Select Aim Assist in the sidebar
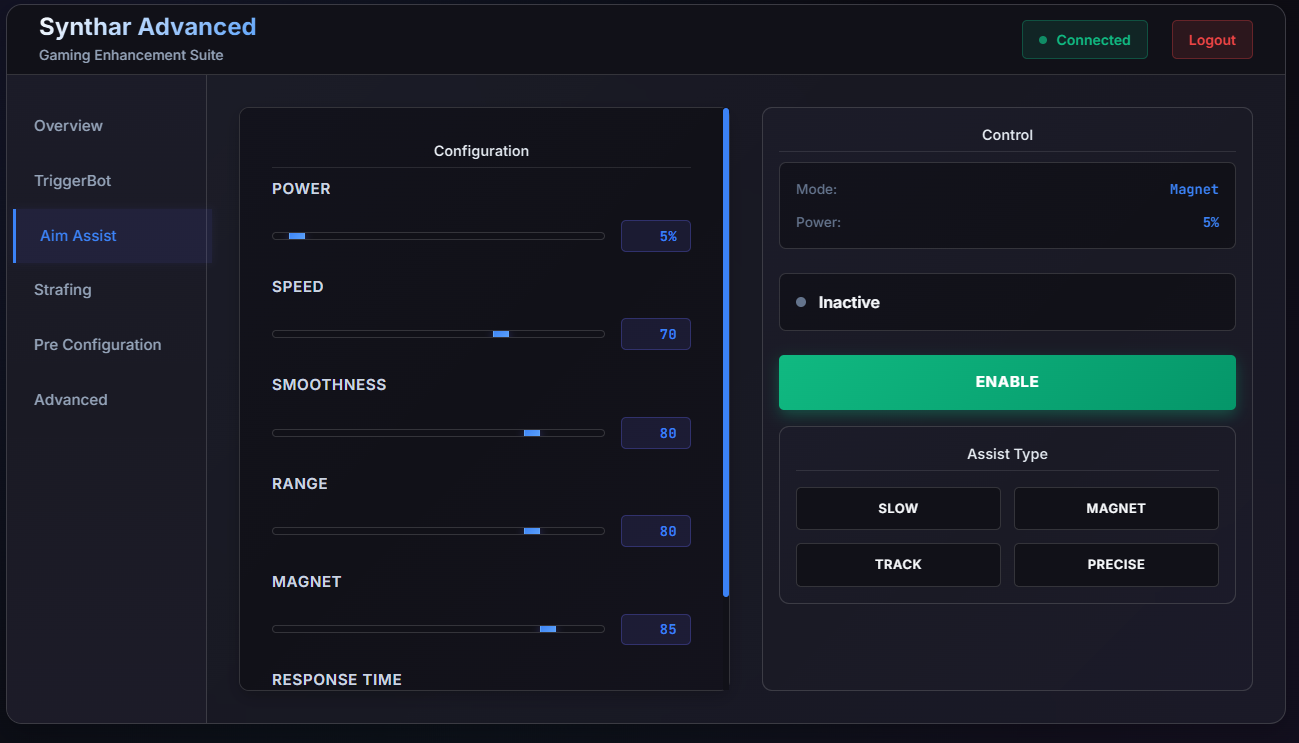 78,235
